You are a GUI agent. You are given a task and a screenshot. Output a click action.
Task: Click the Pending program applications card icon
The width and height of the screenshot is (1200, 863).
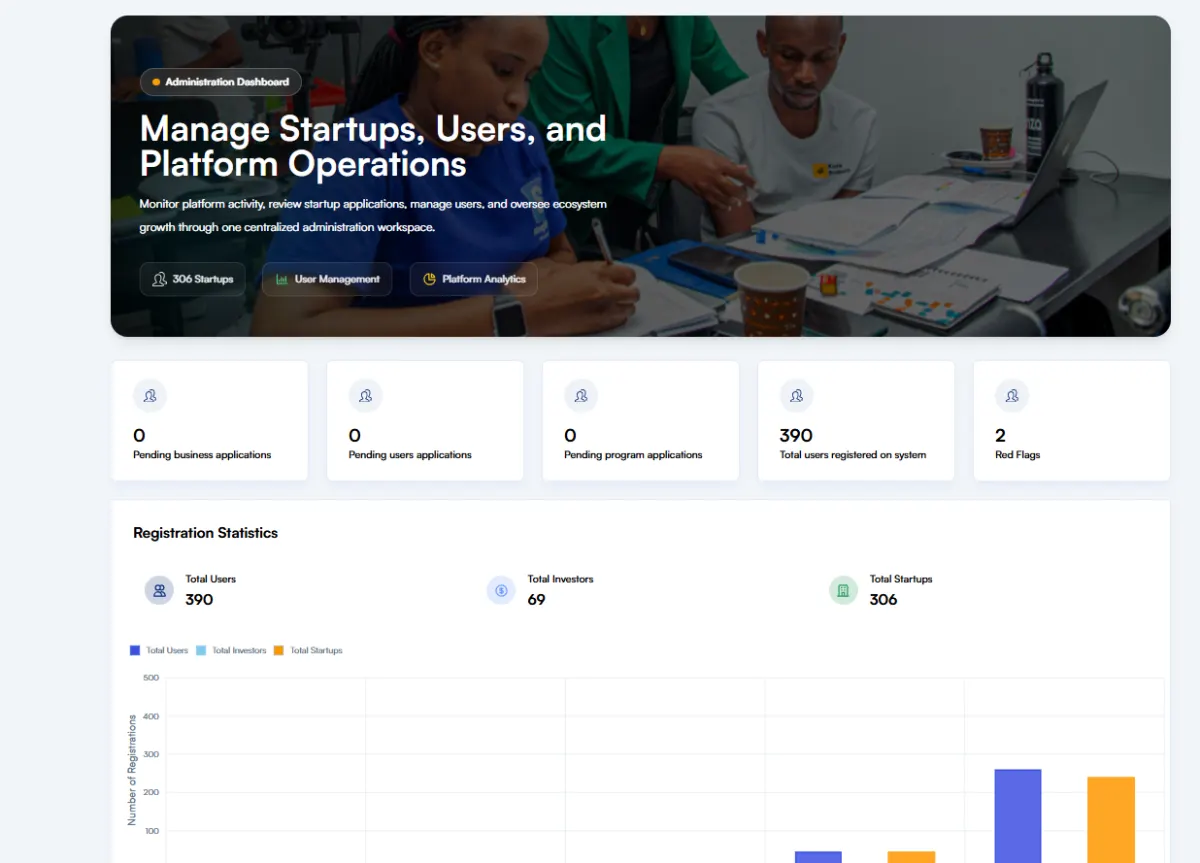[581, 396]
